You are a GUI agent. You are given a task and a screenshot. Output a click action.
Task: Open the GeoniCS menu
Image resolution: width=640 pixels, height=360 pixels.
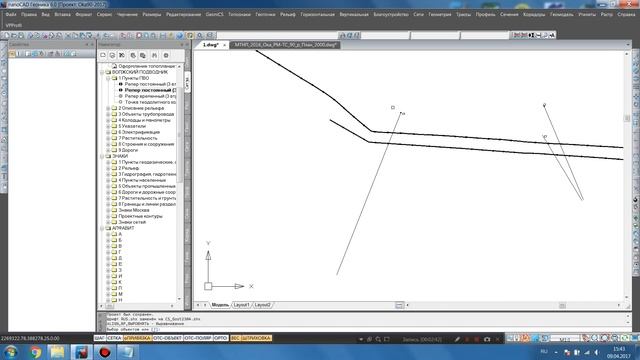tap(214, 14)
